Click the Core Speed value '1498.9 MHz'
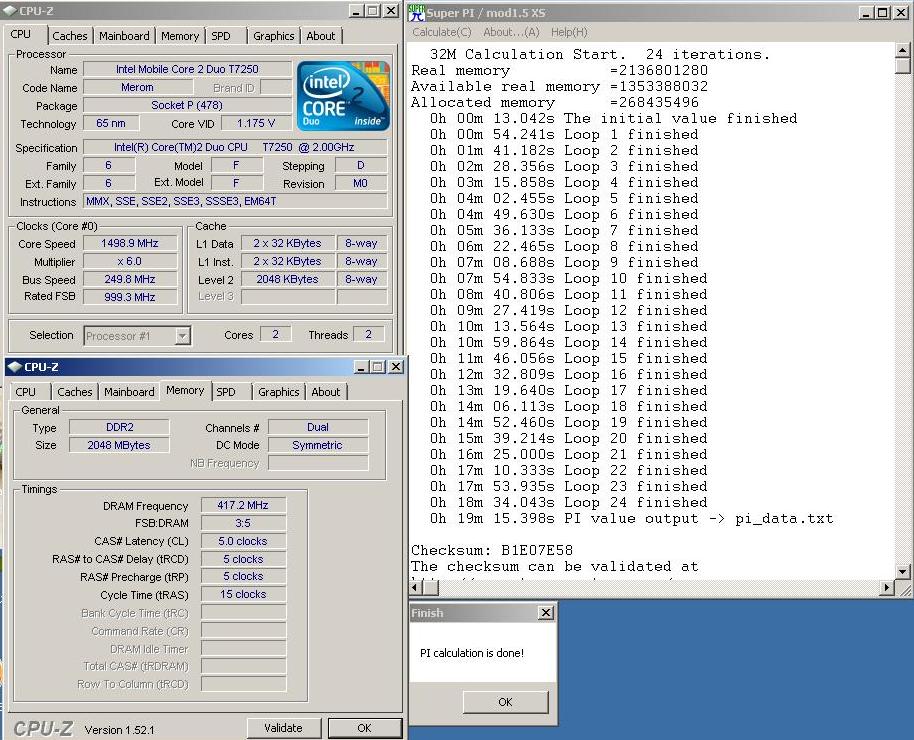Image resolution: width=914 pixels, height=740 pixels. (x=129, y=243)
